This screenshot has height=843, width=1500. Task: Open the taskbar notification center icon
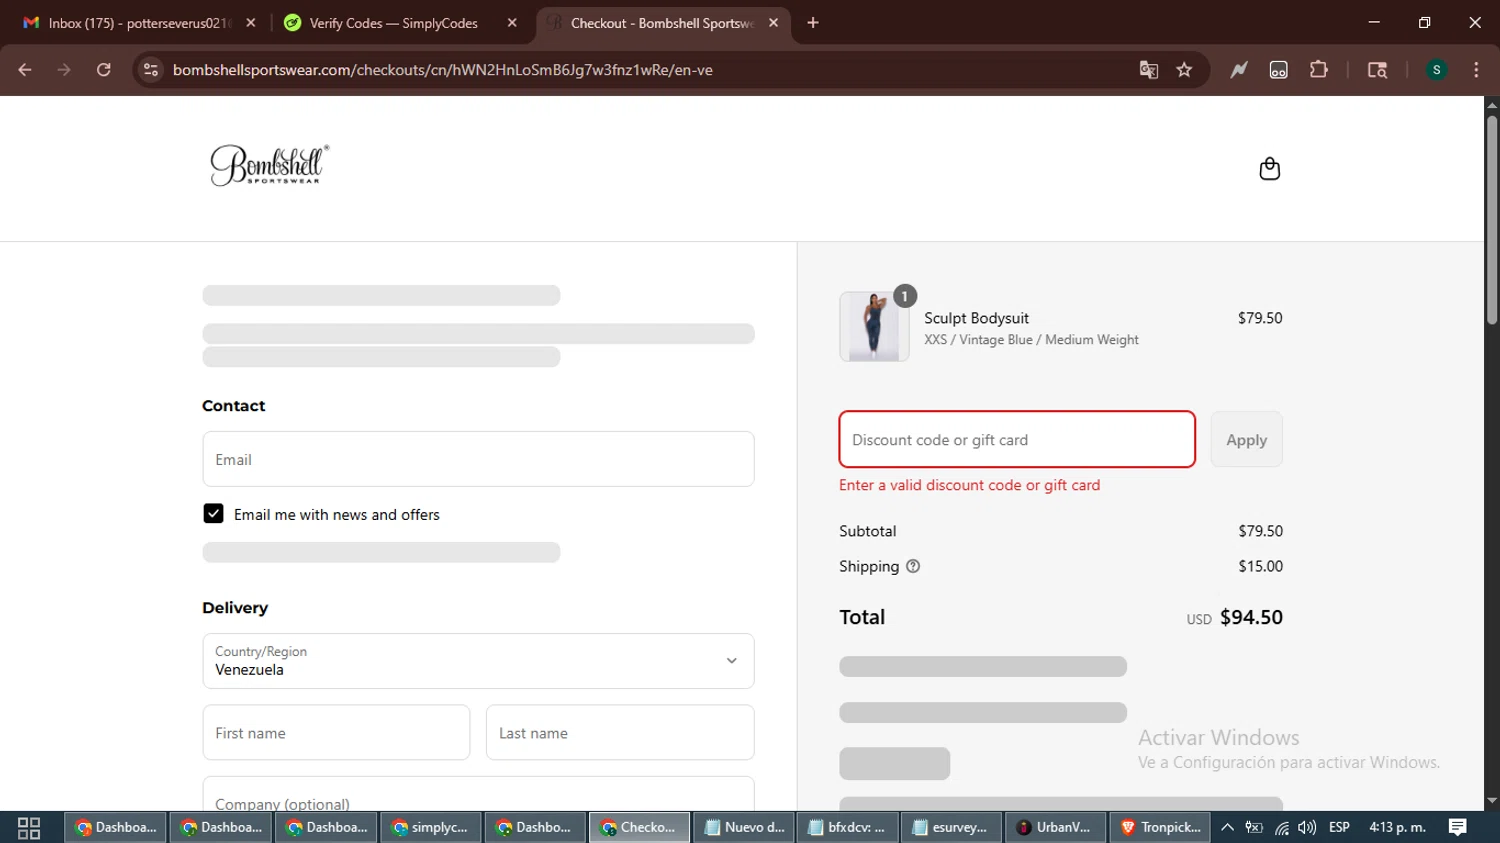point(1458,827)
